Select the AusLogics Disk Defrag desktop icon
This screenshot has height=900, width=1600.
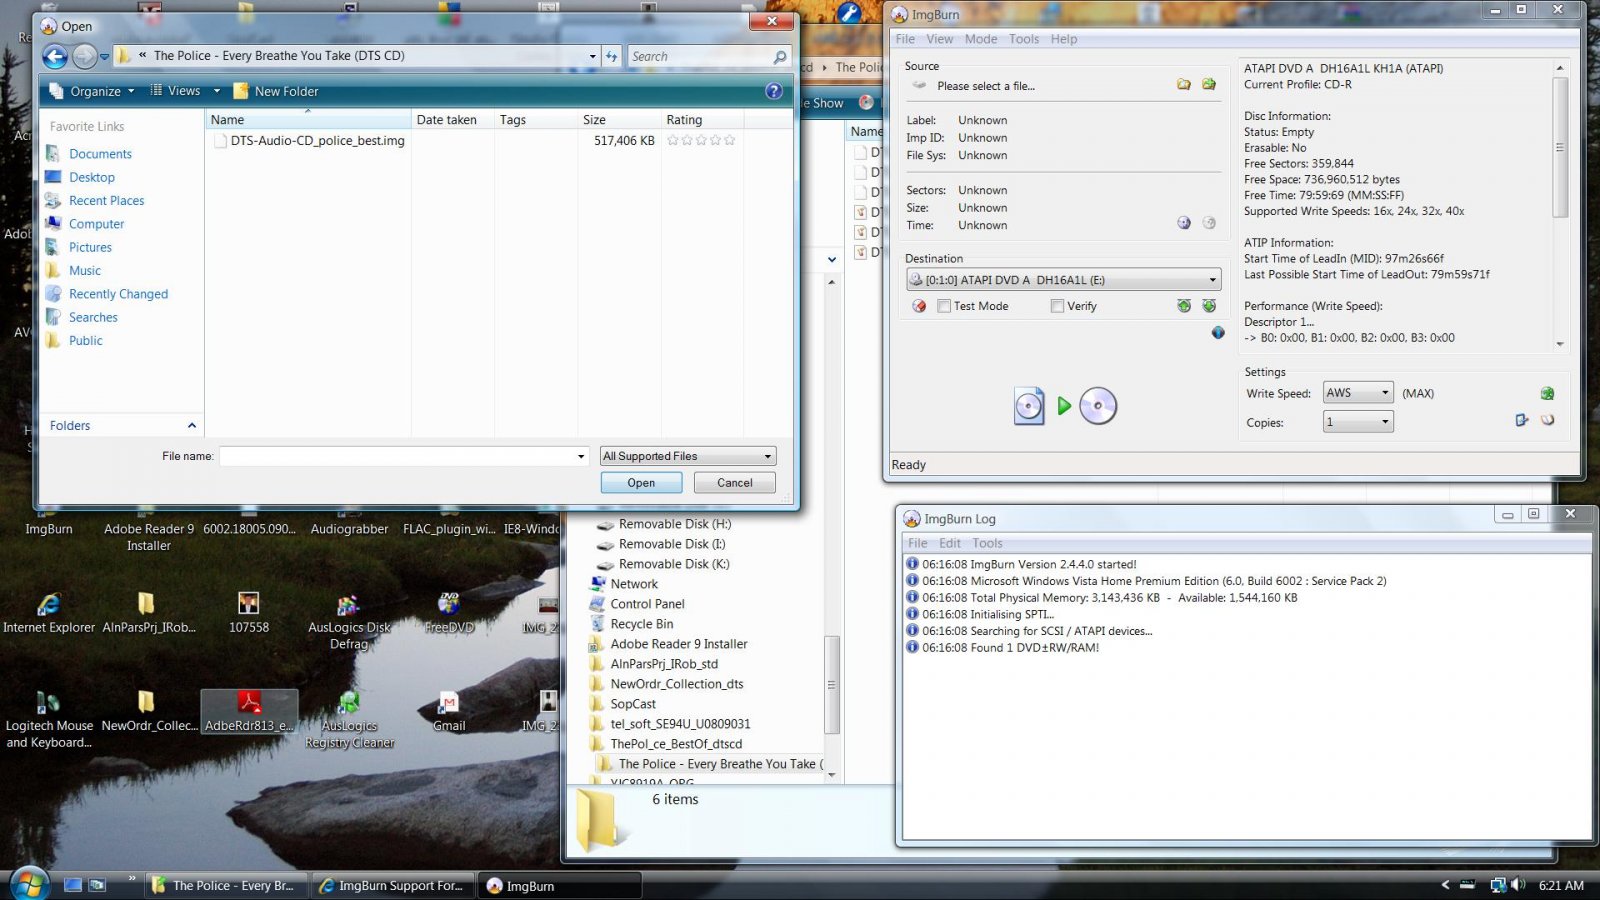349,620
